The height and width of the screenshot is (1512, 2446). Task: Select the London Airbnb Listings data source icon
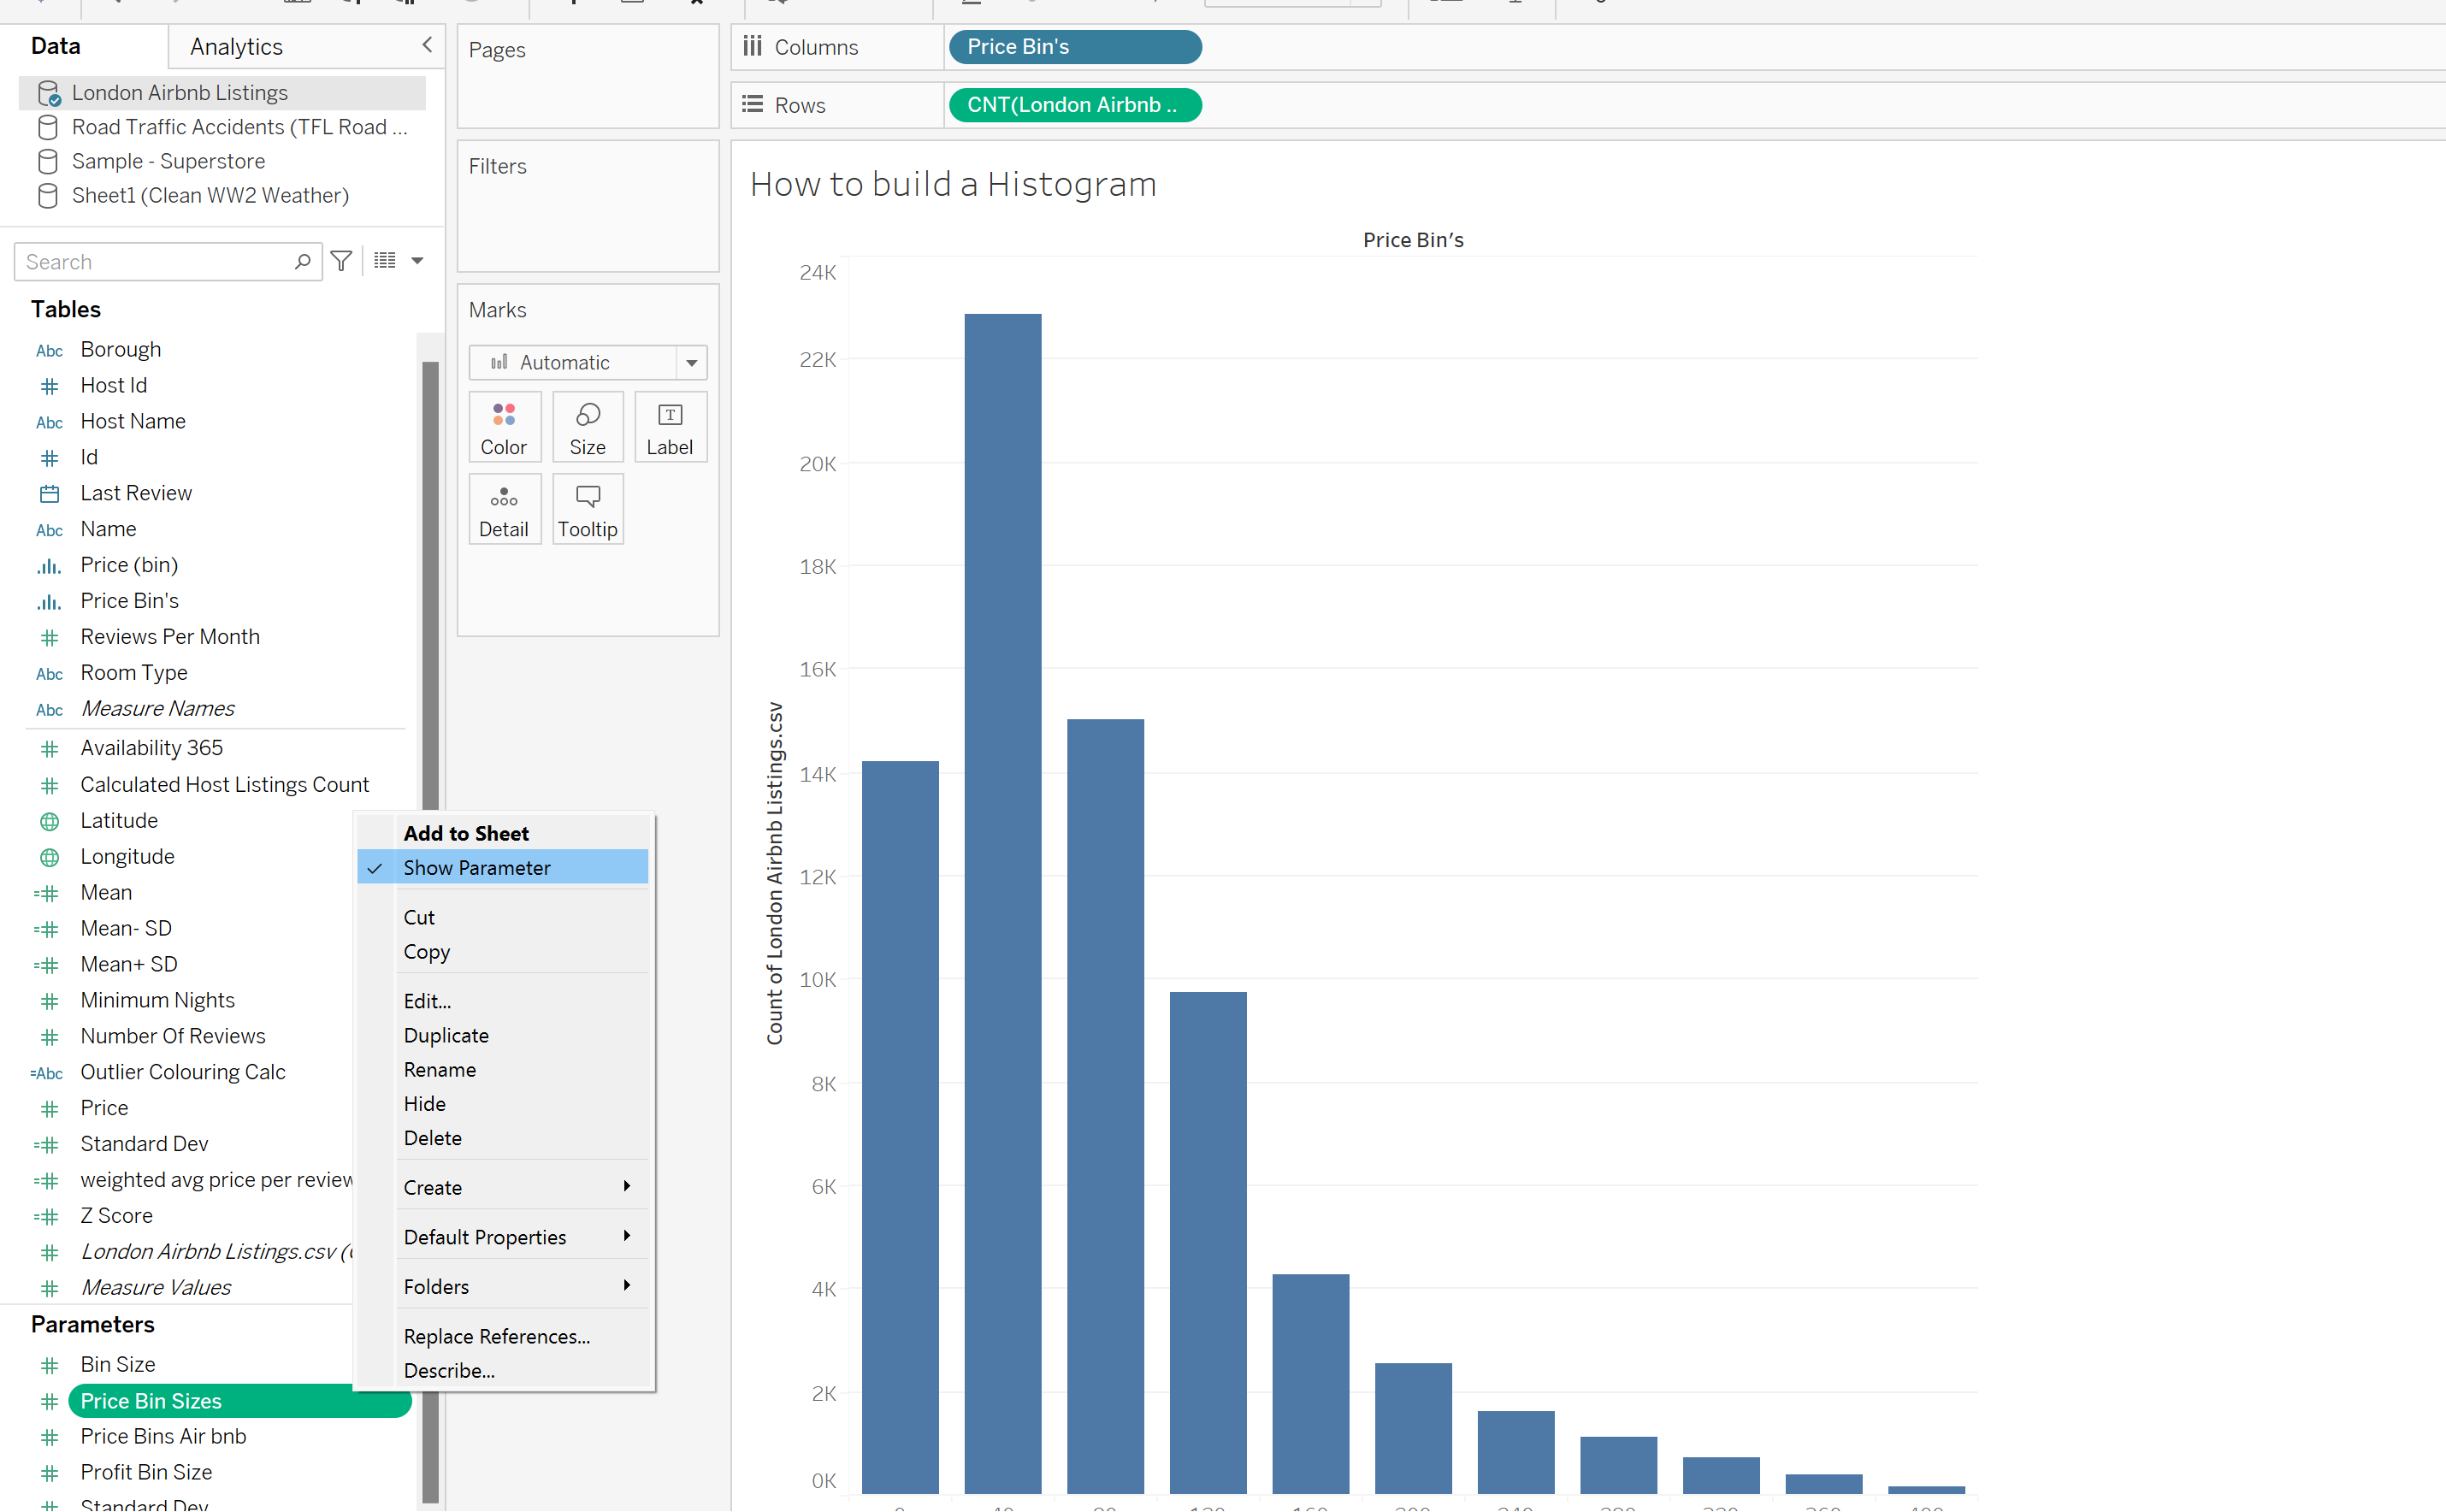[48, 93]
